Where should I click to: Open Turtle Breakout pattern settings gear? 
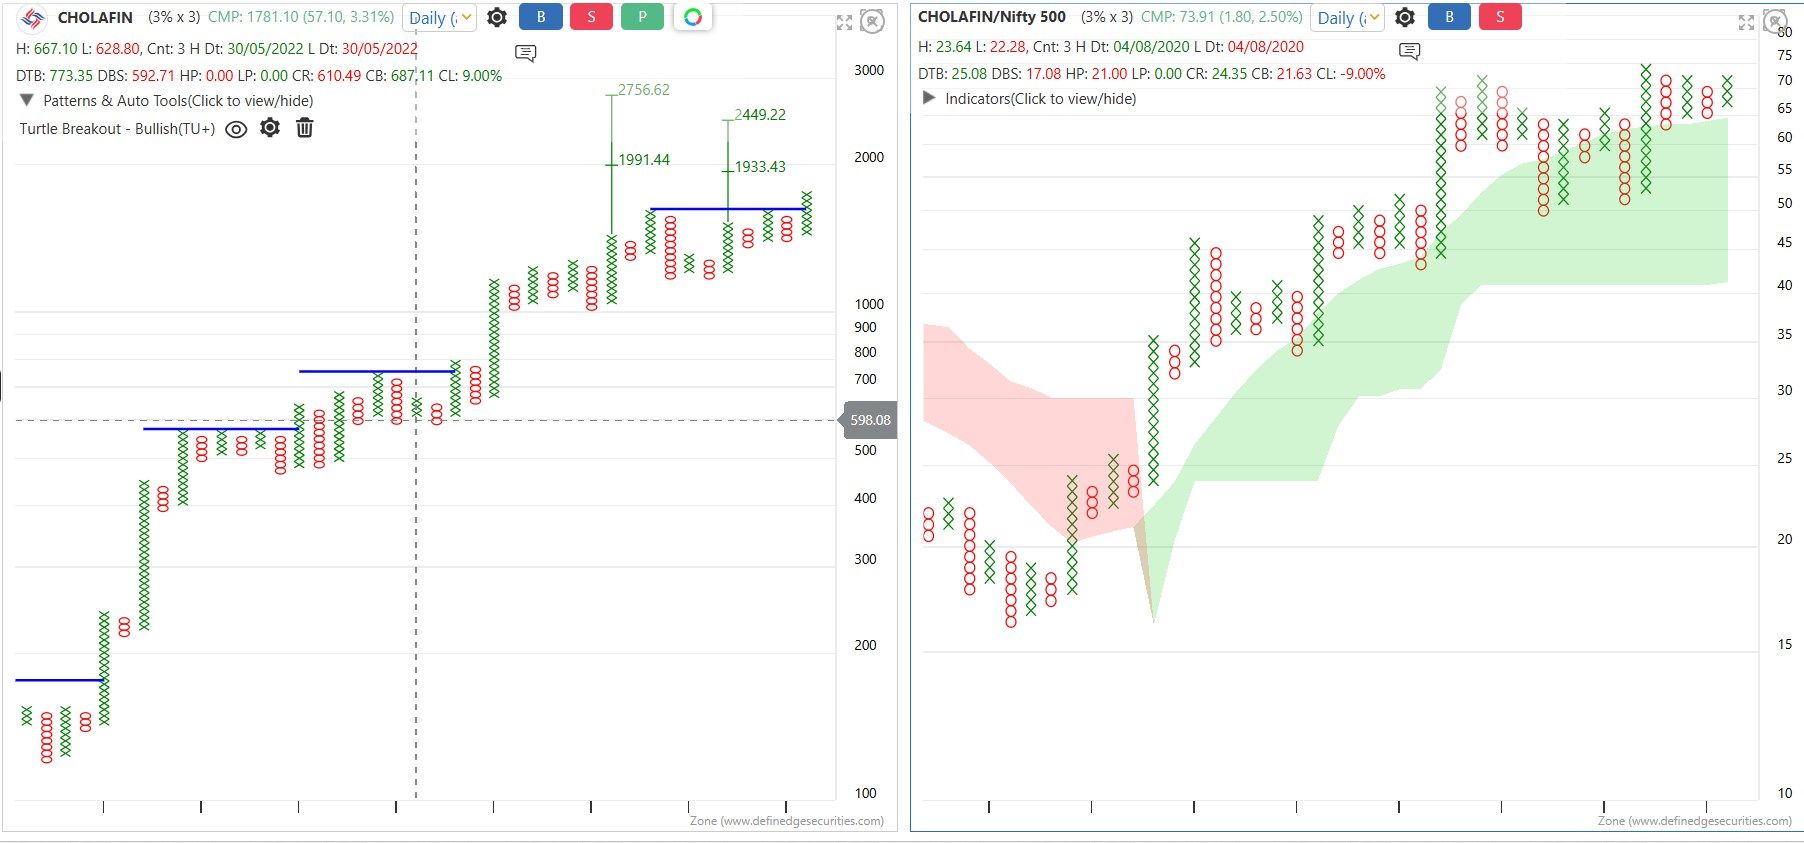tap(270, 128)
